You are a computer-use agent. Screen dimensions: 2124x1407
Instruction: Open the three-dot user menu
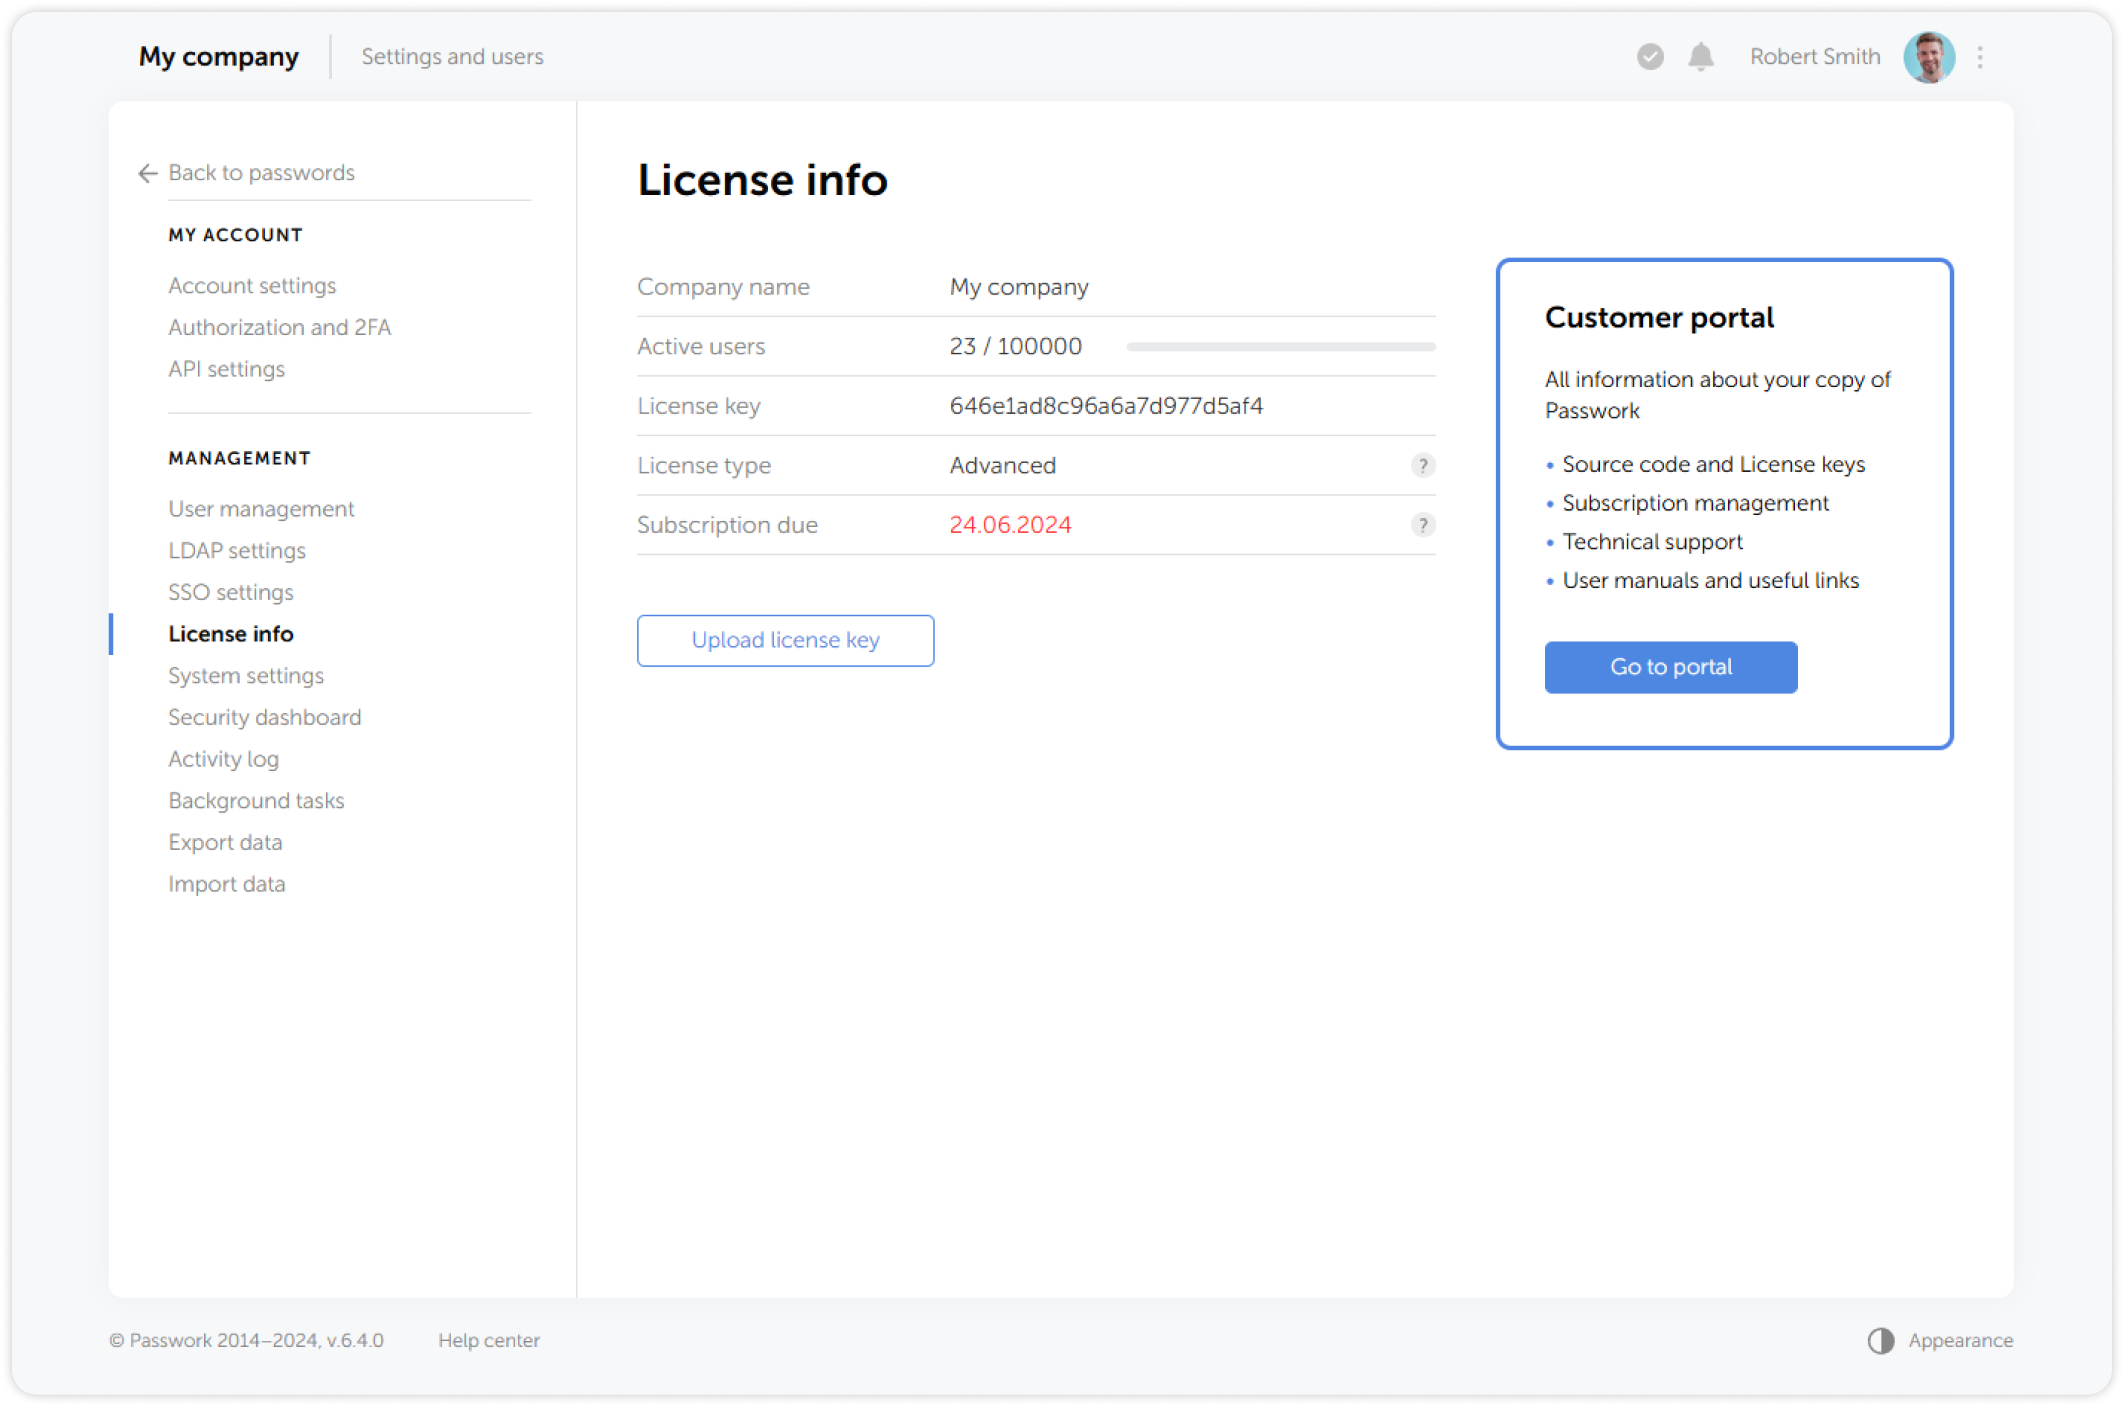click(1980, 57)
